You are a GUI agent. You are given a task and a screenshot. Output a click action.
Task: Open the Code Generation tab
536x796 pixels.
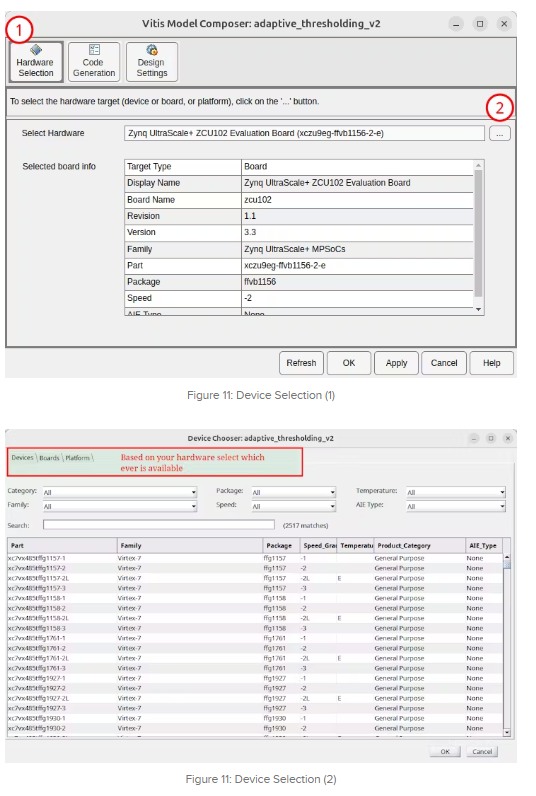(x=94, y=62)
